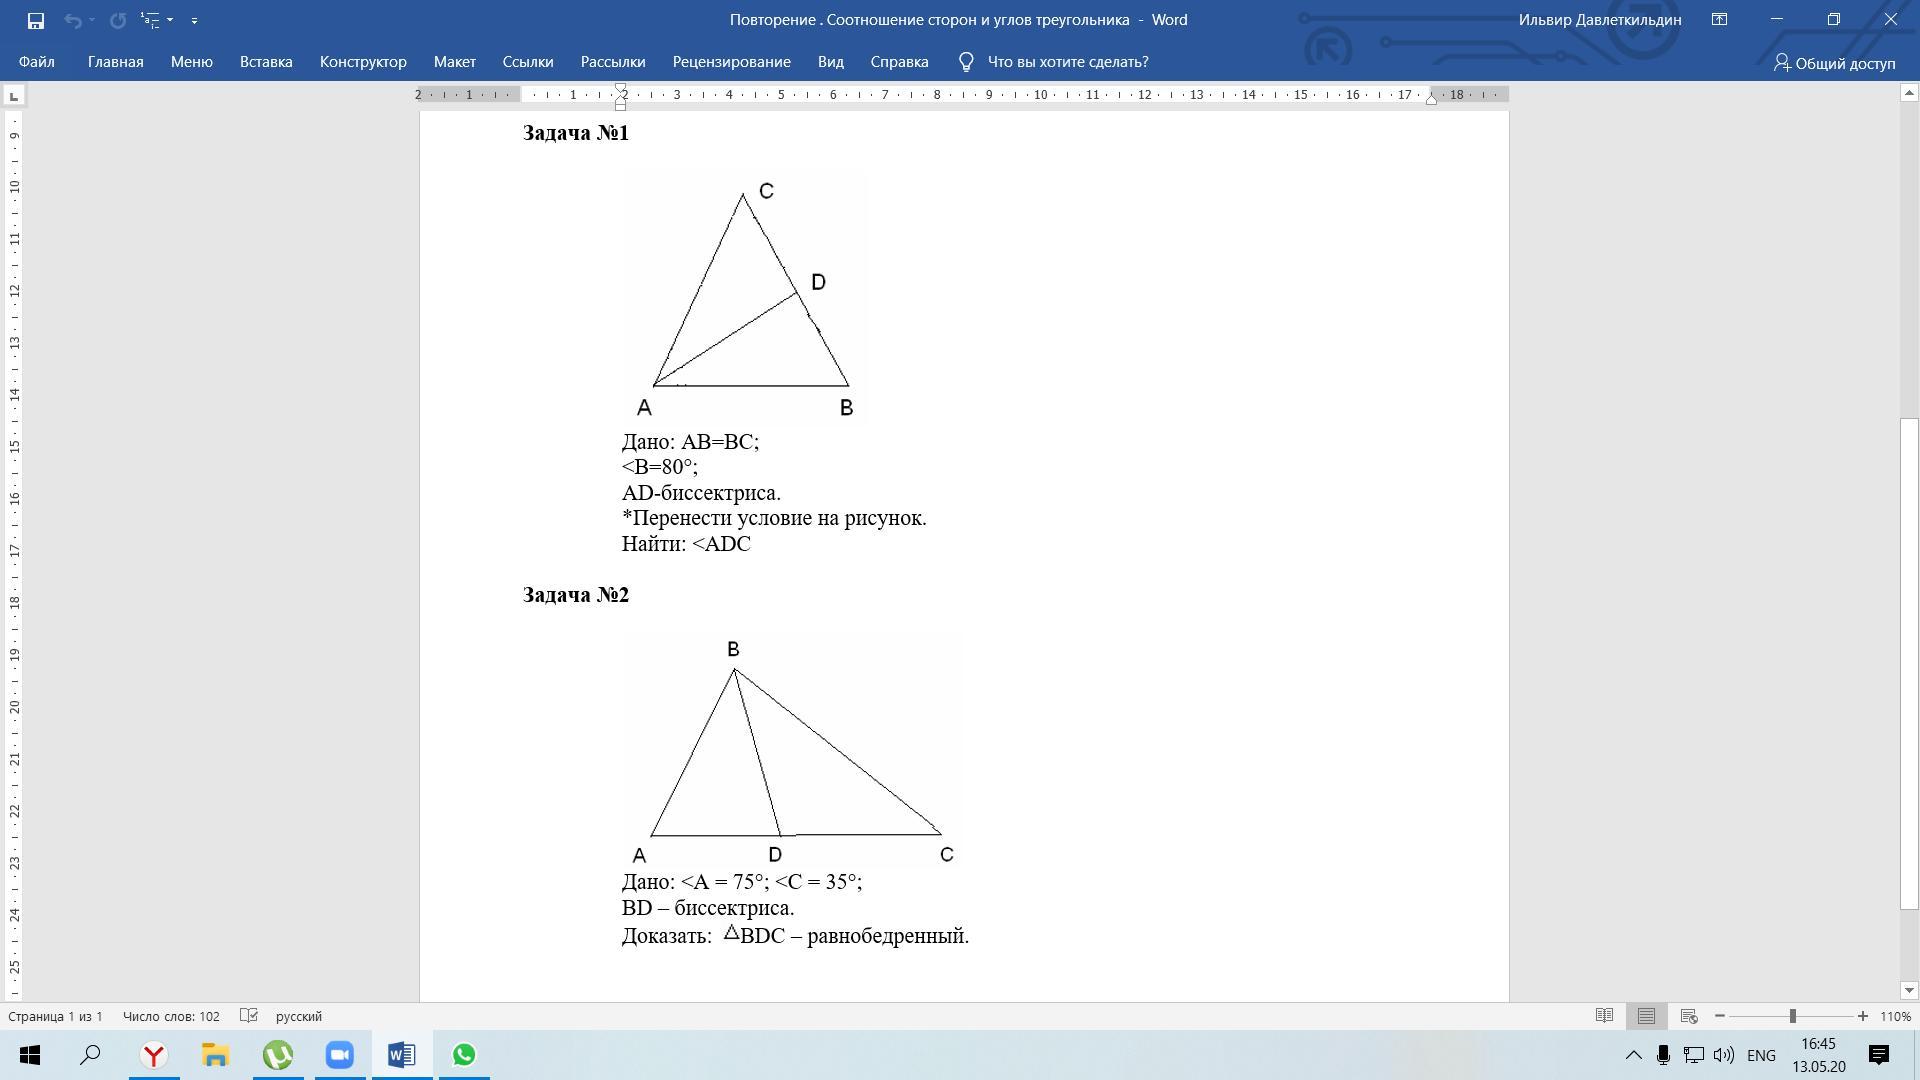Click the zoom out minus icon
The height and width of the screenshot is (1080, 1920).
tap(1720, 1016)
